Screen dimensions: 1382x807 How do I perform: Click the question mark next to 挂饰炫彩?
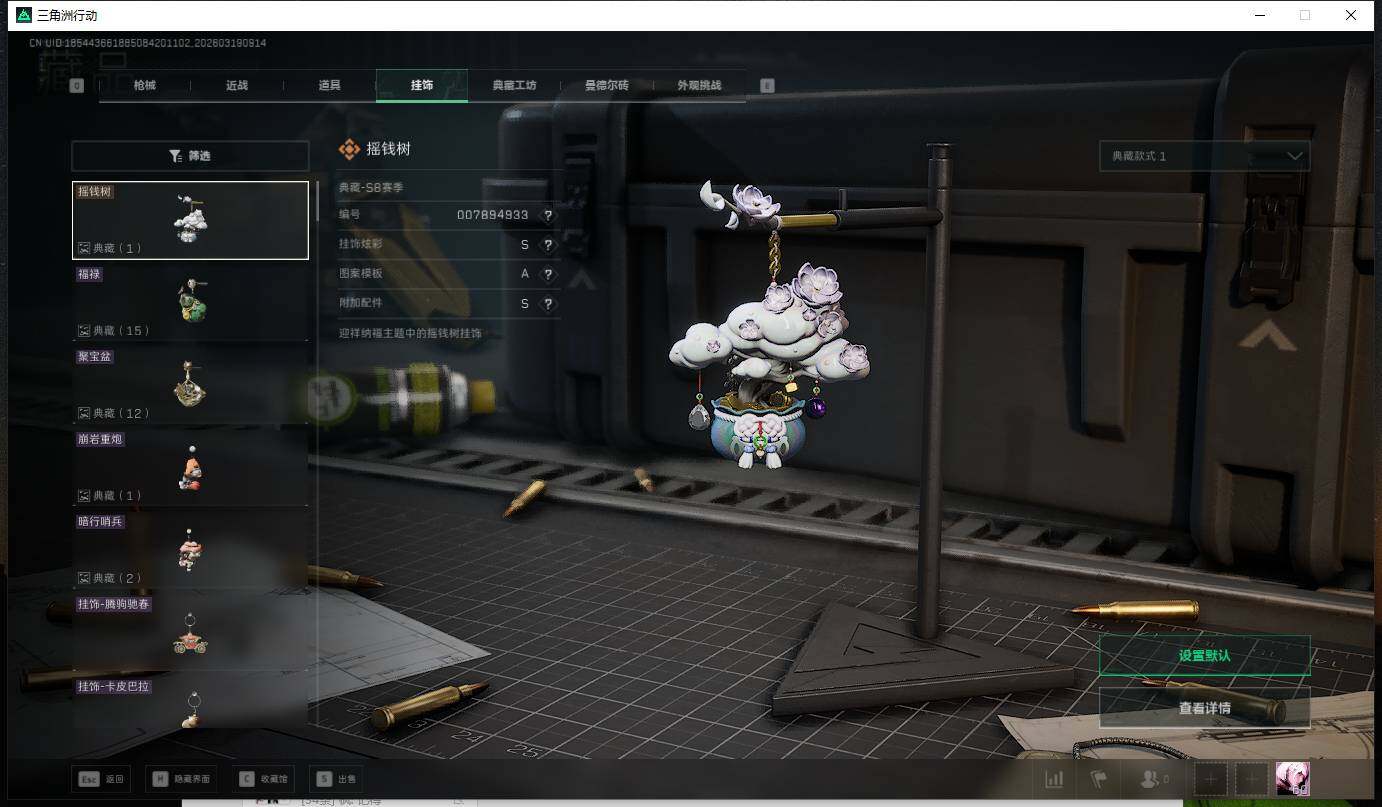[548, 245]
